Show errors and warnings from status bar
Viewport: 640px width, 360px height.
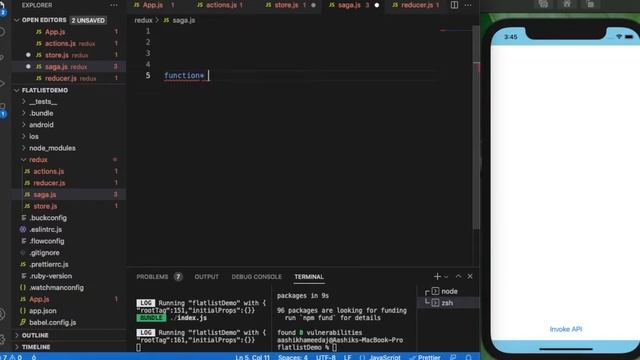(x=11, y=357)
